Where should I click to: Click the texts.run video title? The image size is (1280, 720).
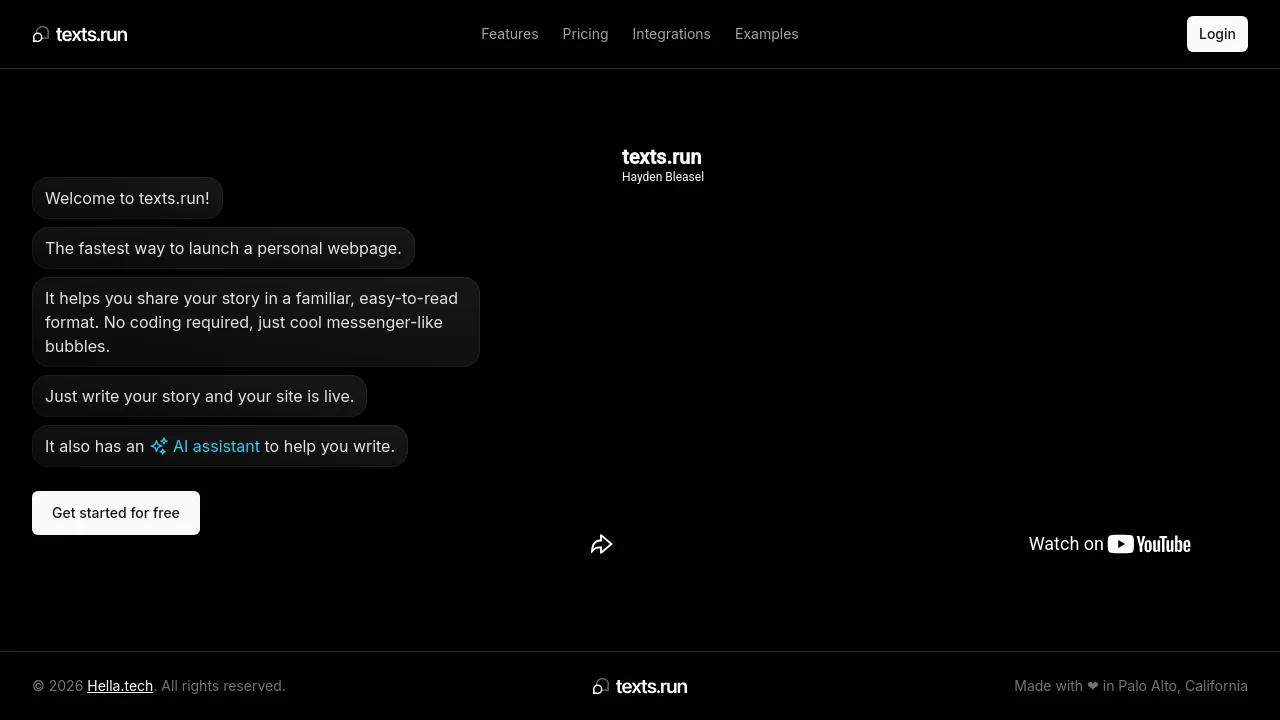[661, 157]
